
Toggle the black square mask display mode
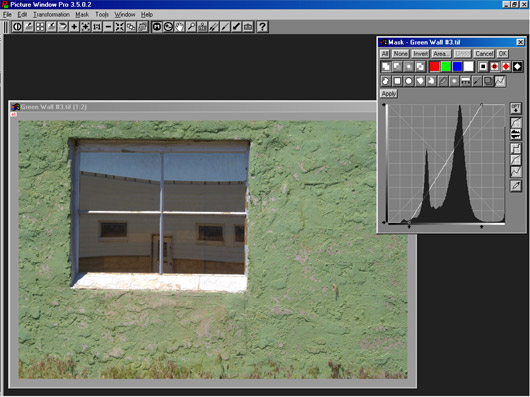(483, 67)
